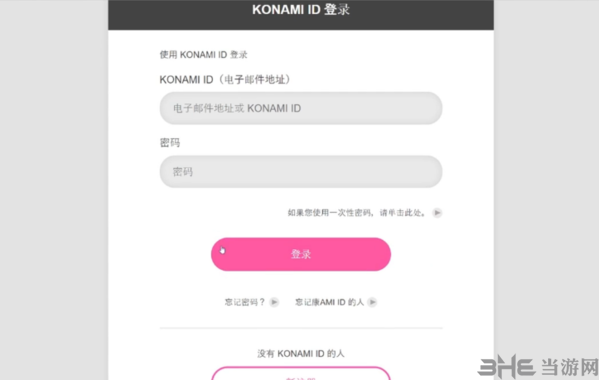
Task: Click the new registration button at the bottom
Action: [x=301, y=374]
